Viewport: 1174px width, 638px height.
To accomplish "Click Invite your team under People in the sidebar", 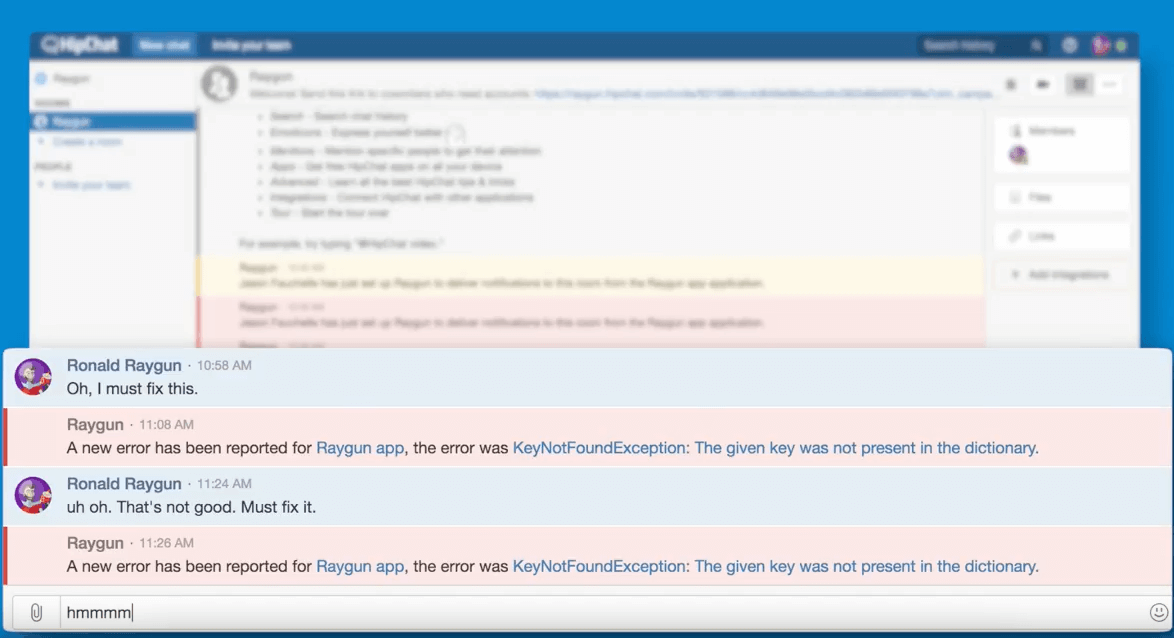I will 91,185.
